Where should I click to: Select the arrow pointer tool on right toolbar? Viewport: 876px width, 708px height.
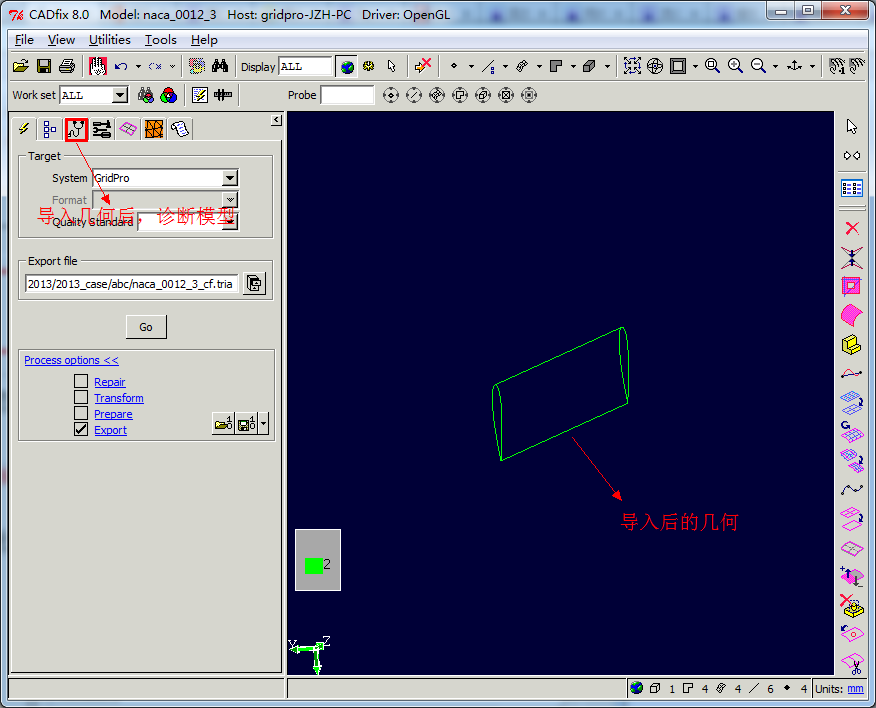[x=852, y=126]
